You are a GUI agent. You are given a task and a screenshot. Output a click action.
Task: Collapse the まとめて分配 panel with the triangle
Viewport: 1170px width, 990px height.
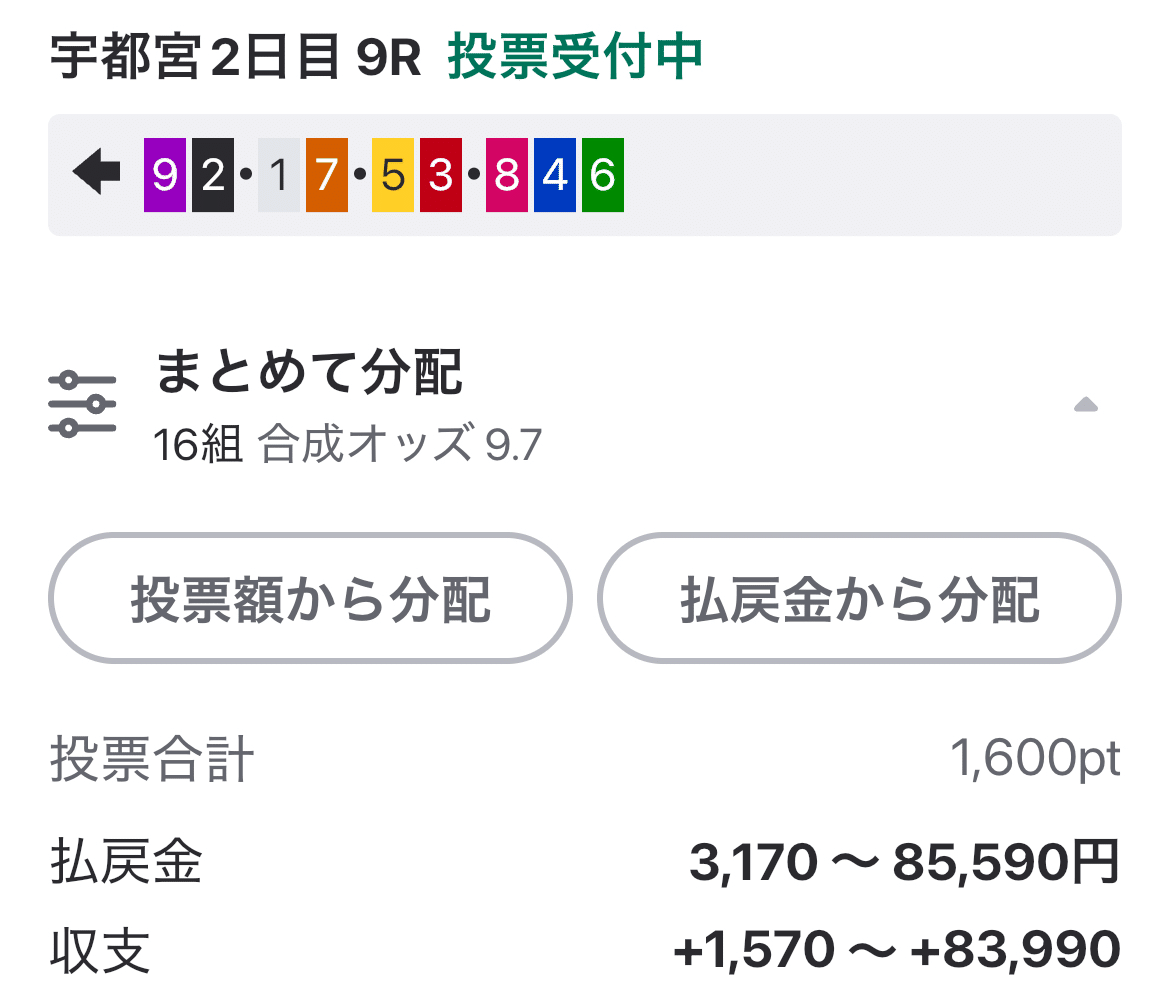1086,403
